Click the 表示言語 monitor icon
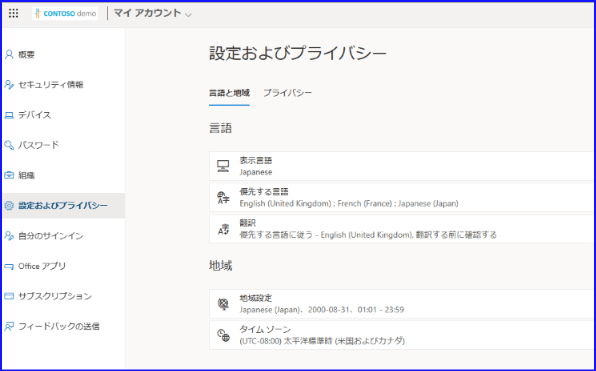 (223, 166)
